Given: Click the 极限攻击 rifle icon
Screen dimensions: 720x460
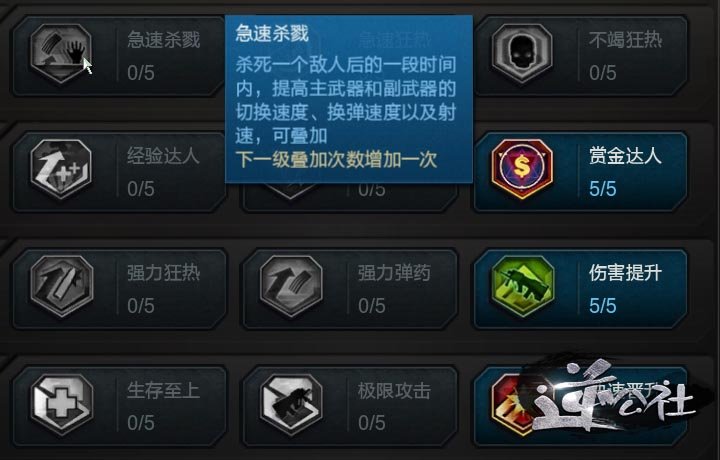Looking at the screenshot, I should click(291, 404).
